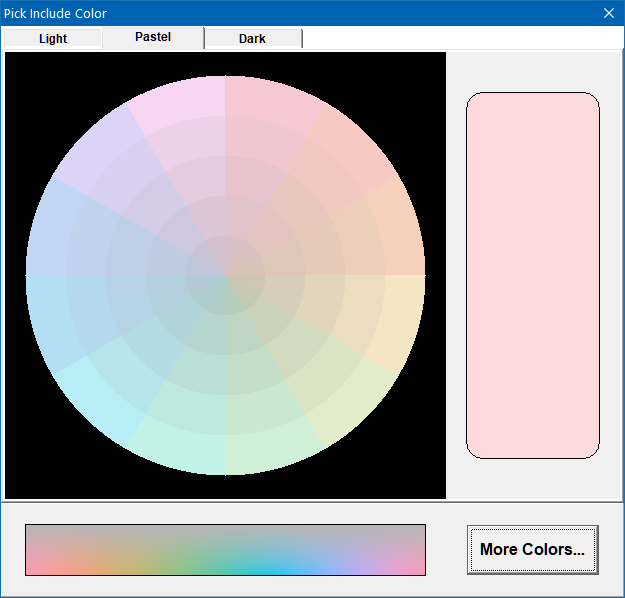Click the large pink preview swatch
The width and height of the screenshot is (625, 598).
tap(532, 275)
